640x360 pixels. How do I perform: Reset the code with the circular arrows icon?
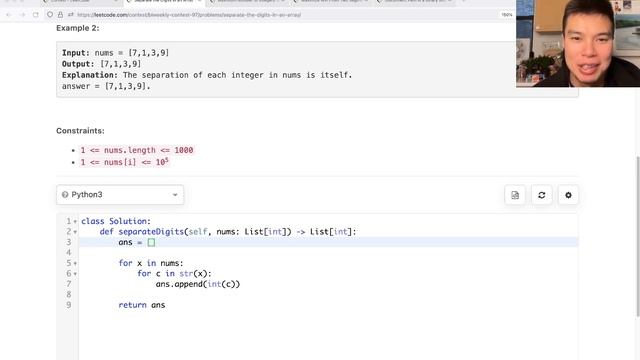(x=542, y=195)
